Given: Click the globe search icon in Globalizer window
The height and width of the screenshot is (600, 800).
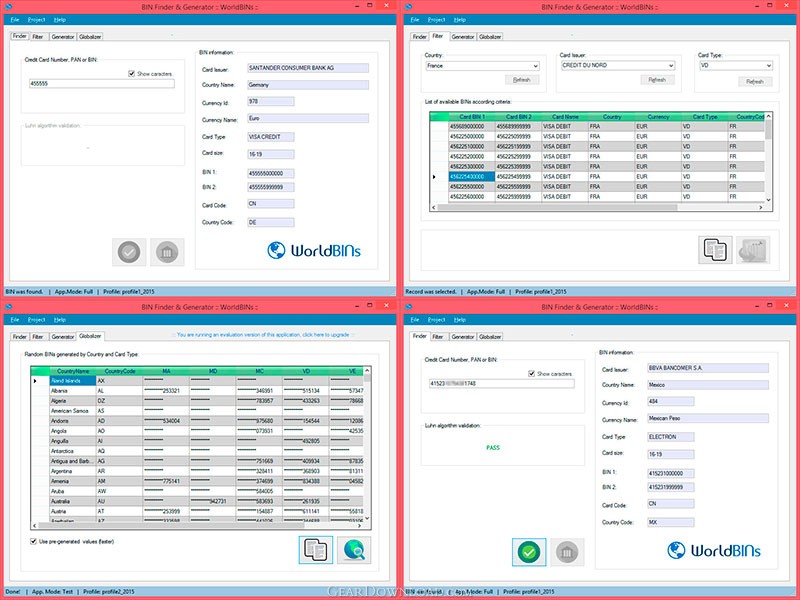Looking at the screenshot, I should [x=354, y=549].
